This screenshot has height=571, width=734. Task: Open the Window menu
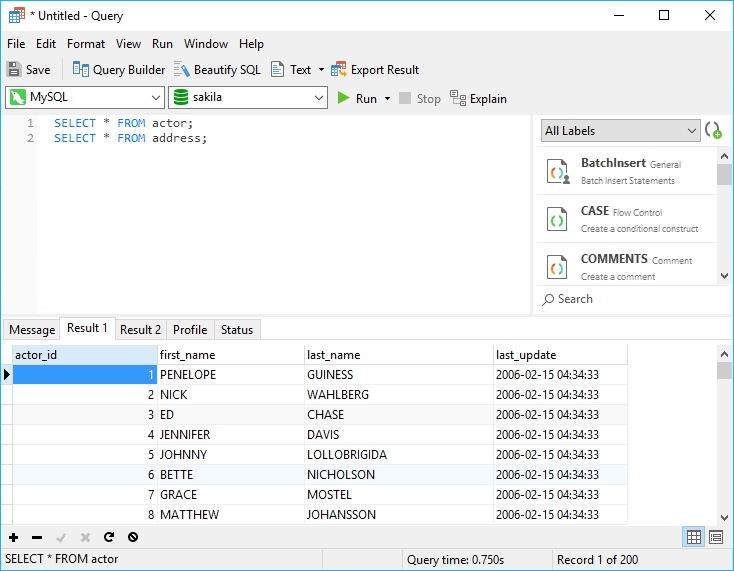(206, 44)
